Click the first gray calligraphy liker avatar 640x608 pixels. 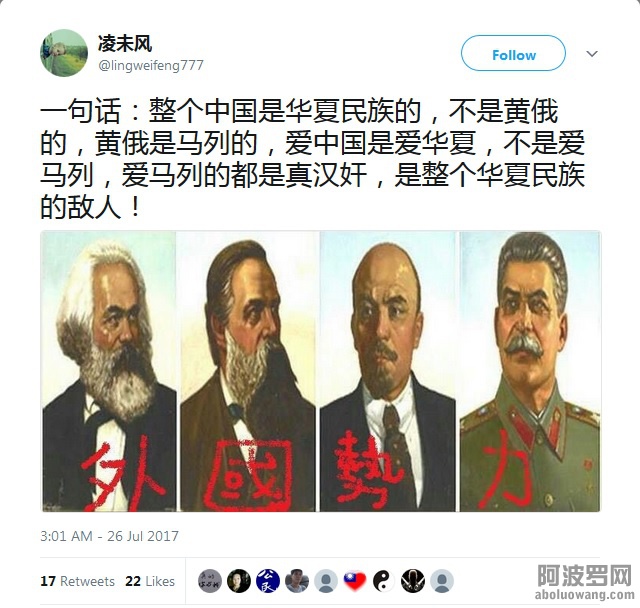[x=210, y=581]
